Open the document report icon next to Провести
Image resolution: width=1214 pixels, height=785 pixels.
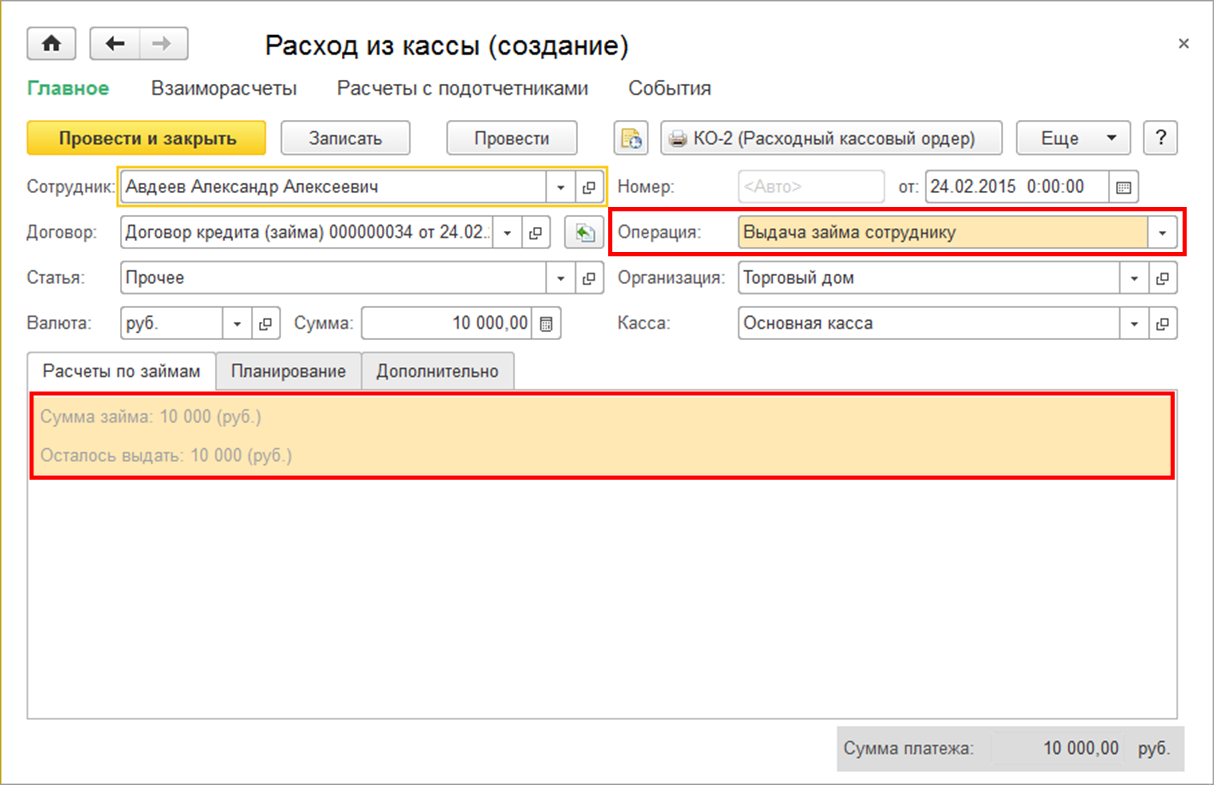point(631,139)
